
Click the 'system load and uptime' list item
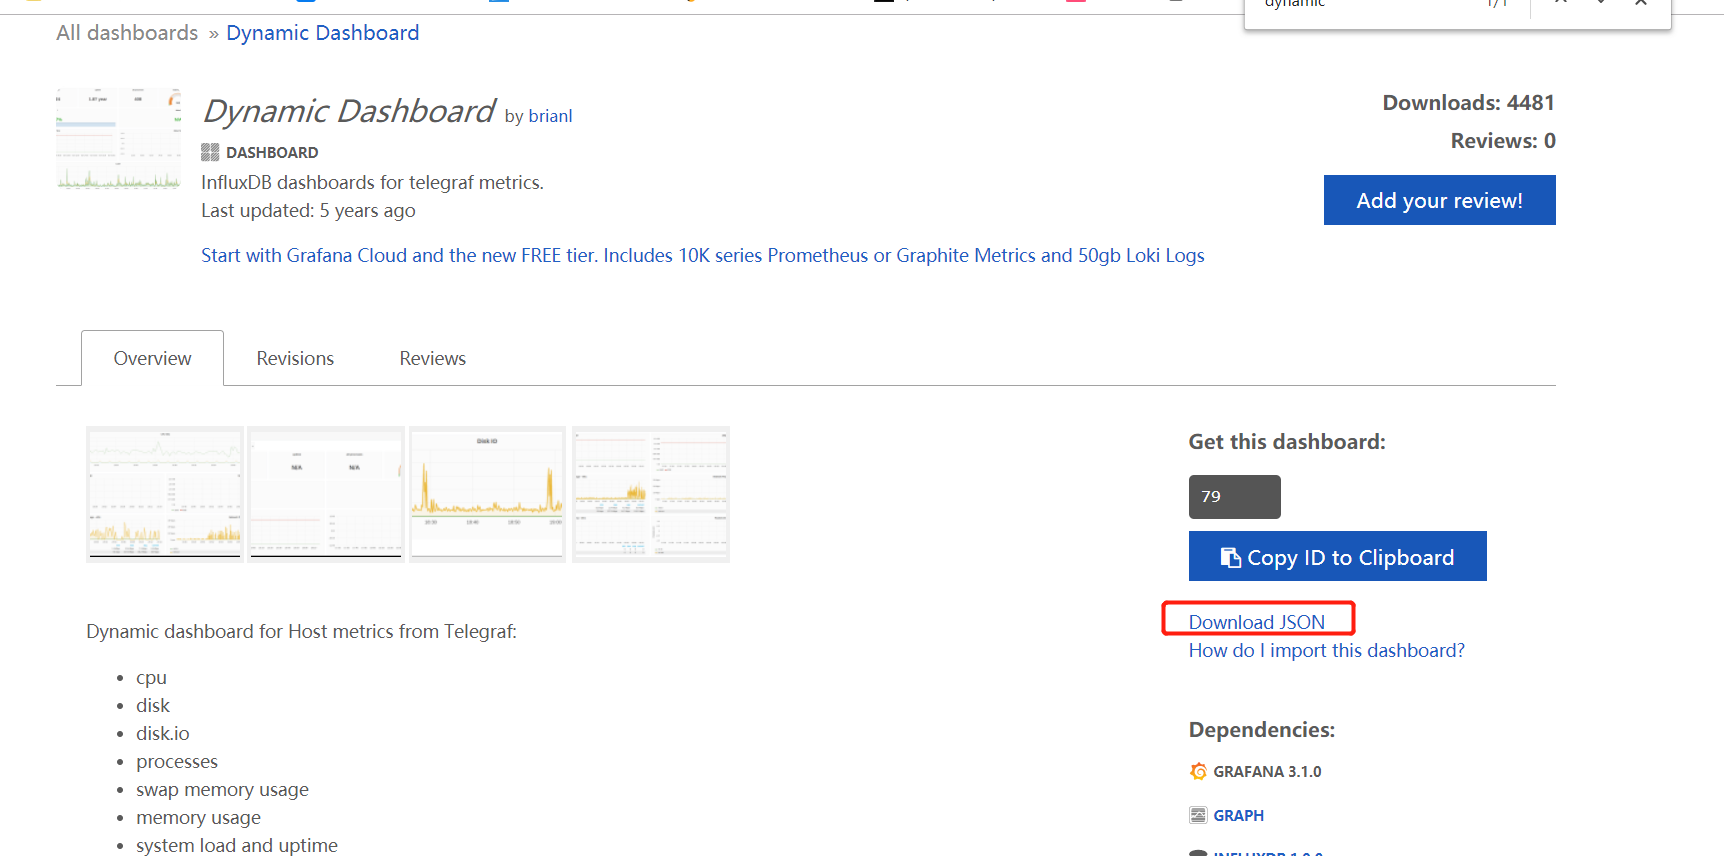[x=237, y=845]
